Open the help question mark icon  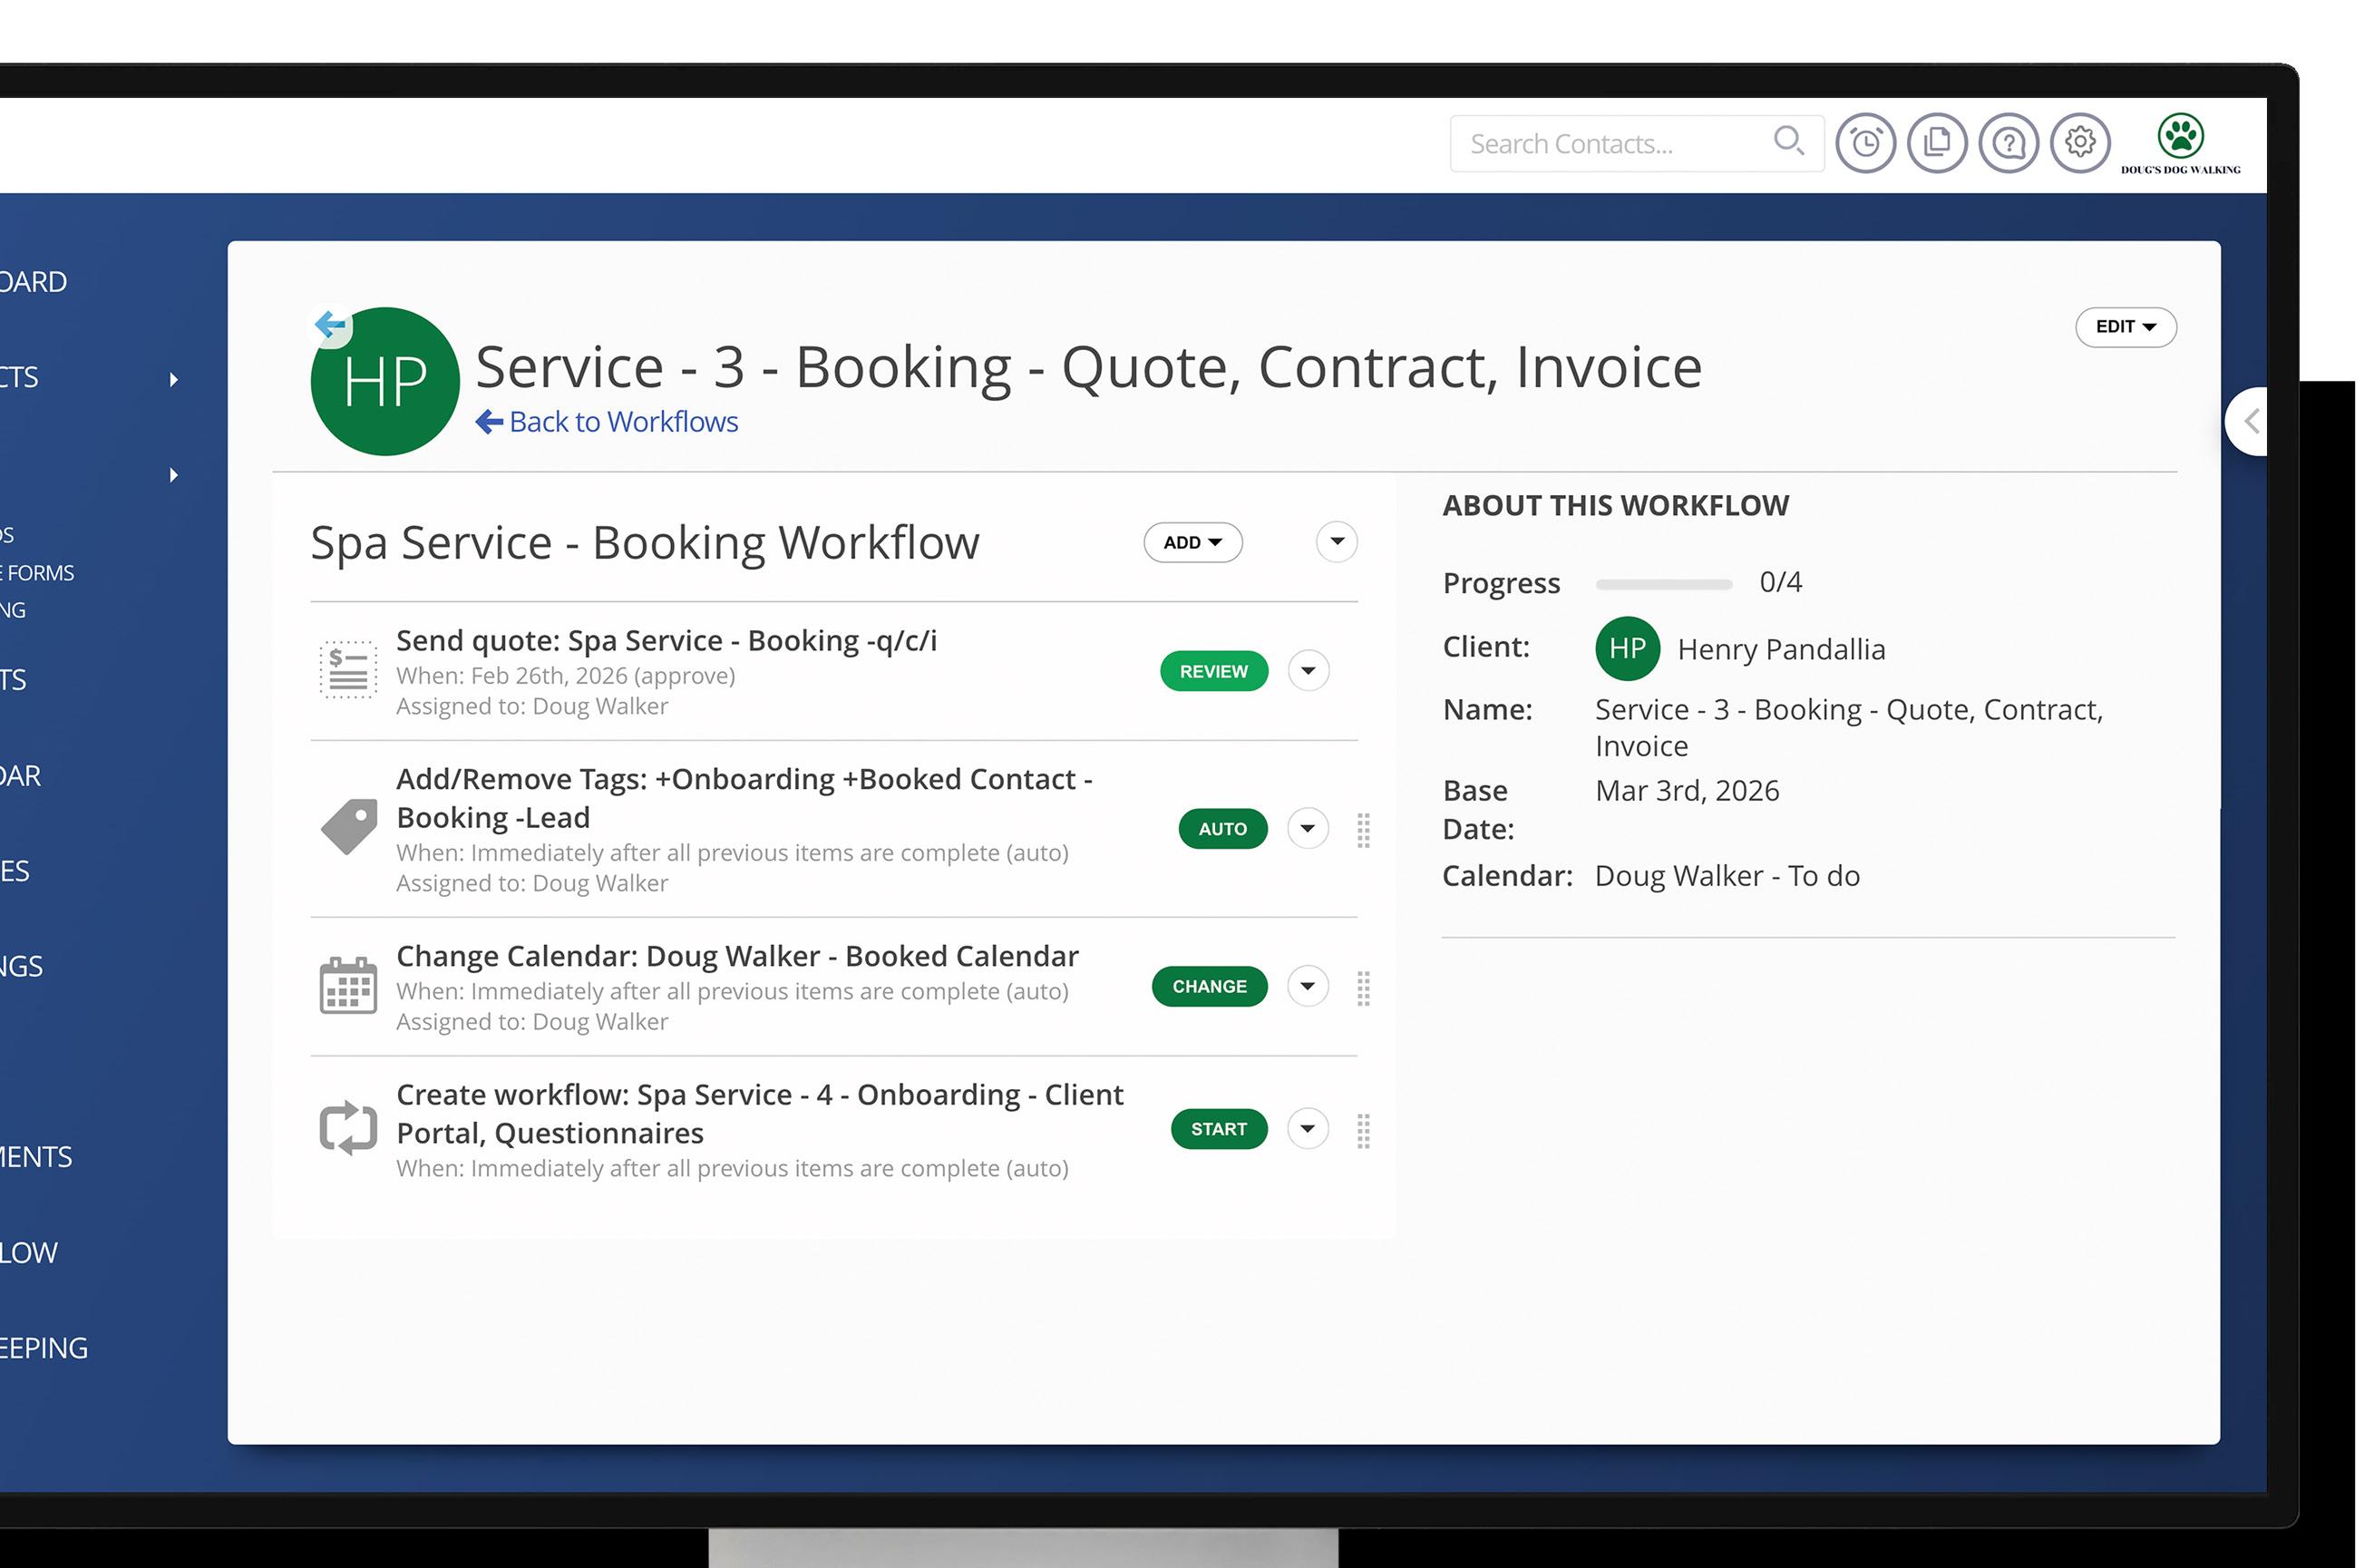click(2008, 144)
